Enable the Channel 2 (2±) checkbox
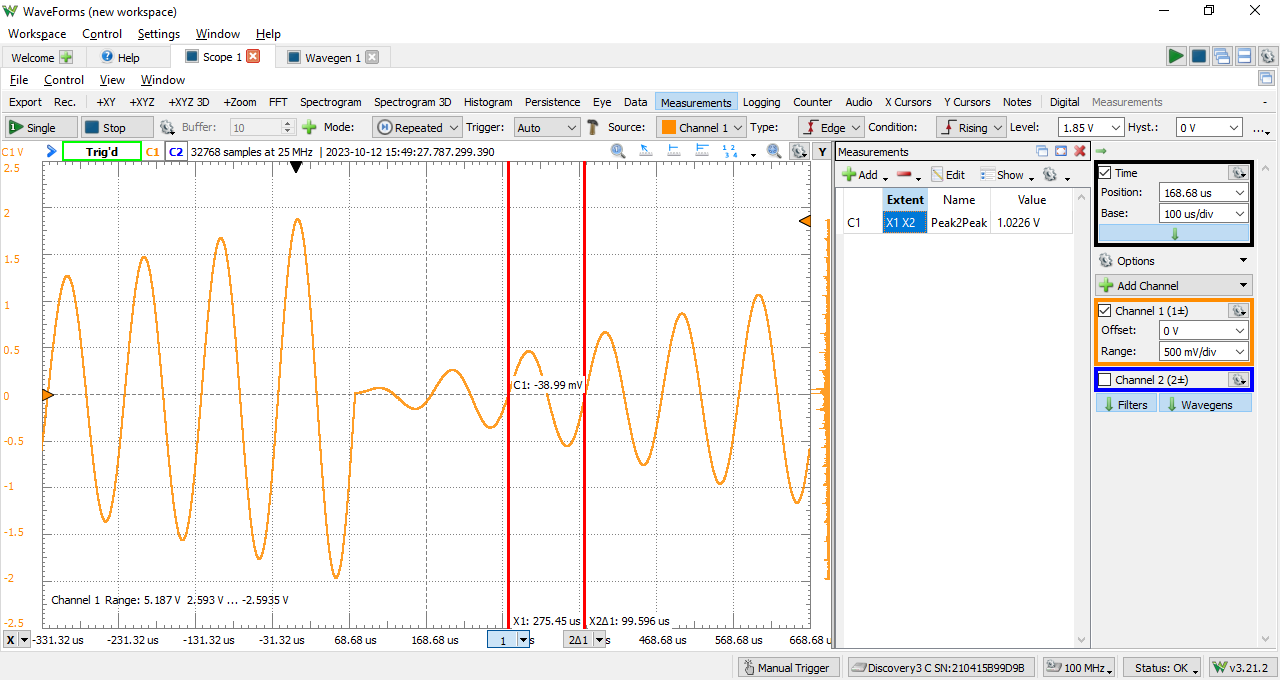The width and height of the screenshot is (1280, 680). click(x=1103, y=379)
